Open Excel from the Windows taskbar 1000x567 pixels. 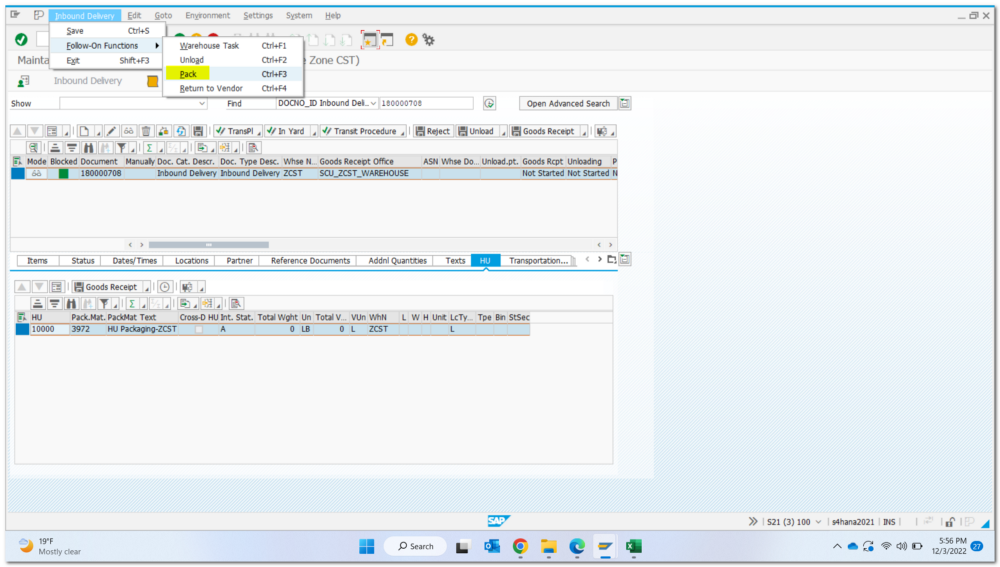click(633, 546)
